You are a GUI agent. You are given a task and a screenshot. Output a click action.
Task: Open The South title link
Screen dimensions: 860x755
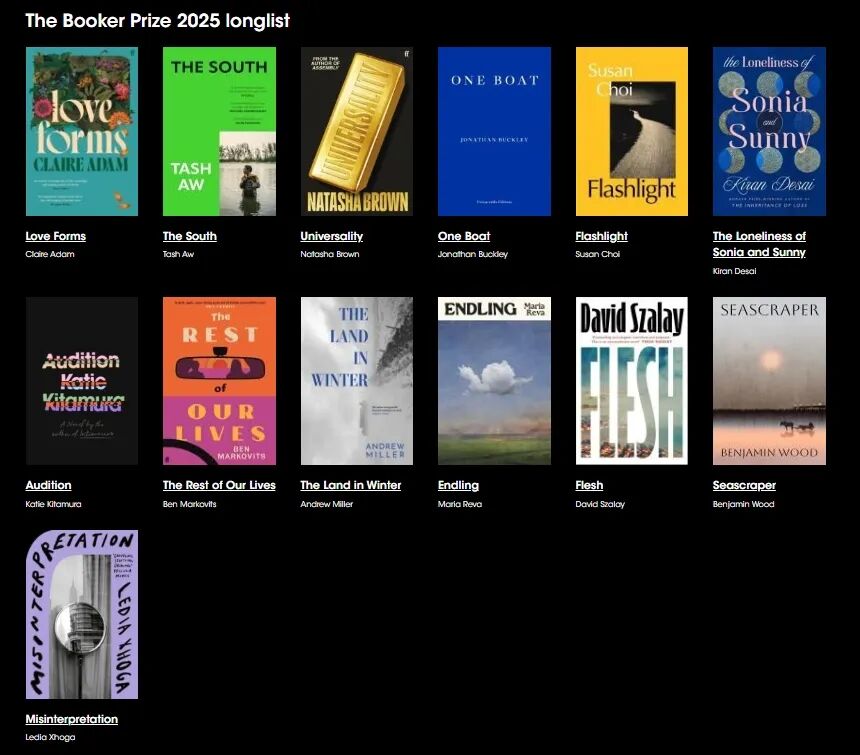coord(190,236)
